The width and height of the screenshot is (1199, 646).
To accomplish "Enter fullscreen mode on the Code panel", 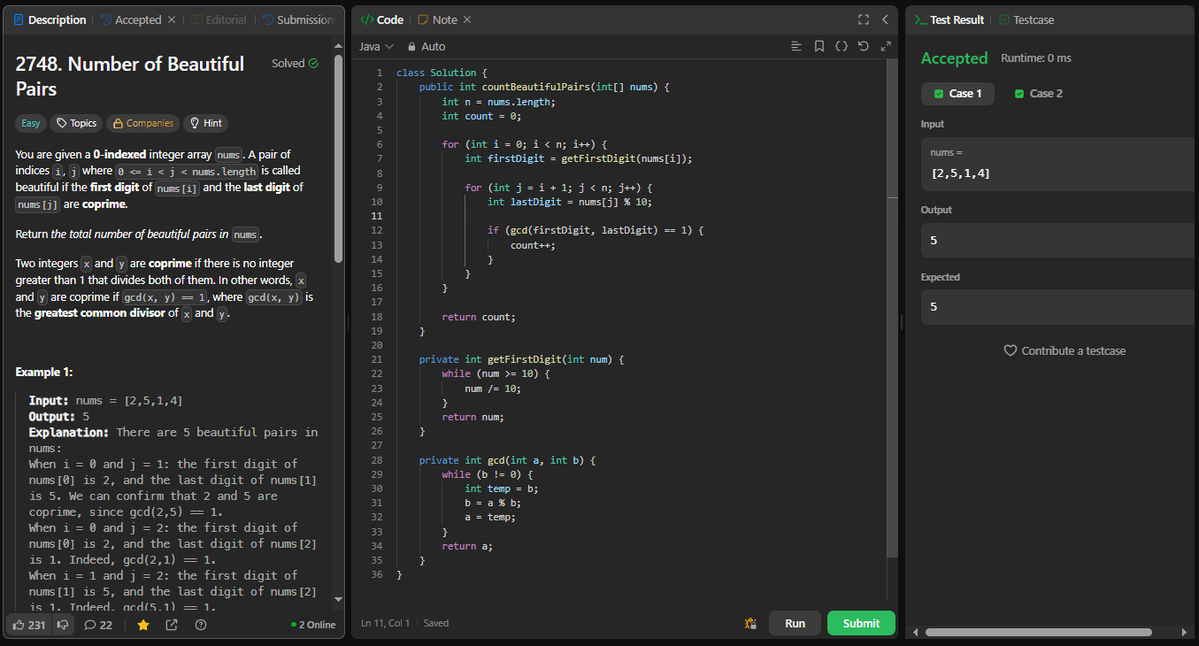I will (x=863, y=18).
